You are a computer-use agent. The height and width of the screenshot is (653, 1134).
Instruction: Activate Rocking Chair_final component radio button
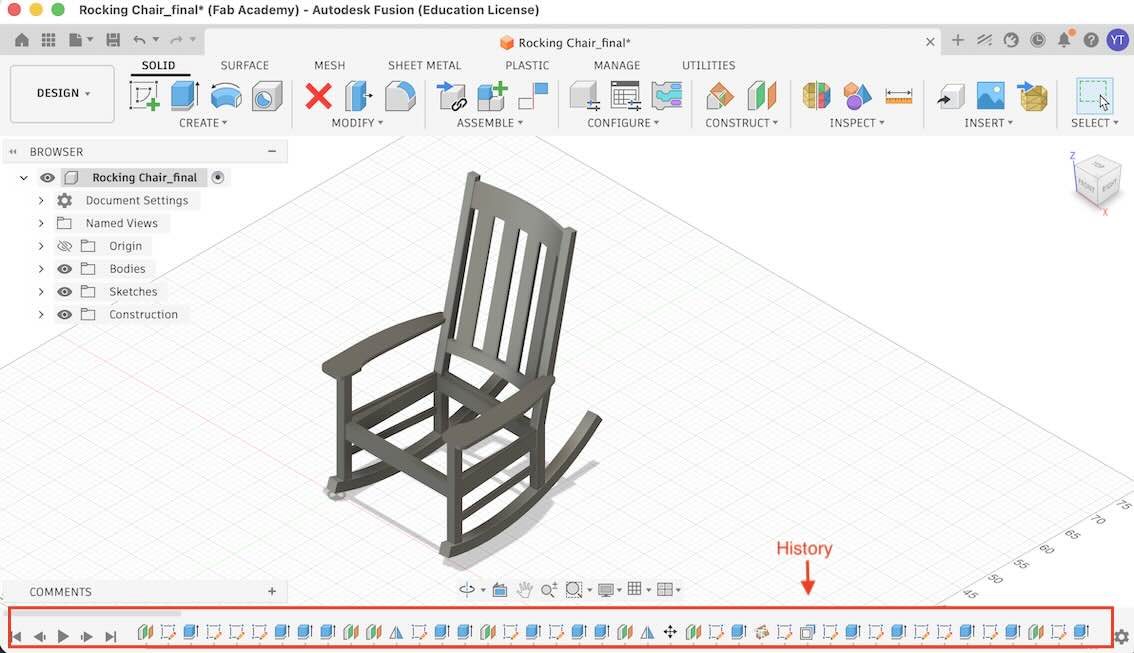(x=218, y=177)
